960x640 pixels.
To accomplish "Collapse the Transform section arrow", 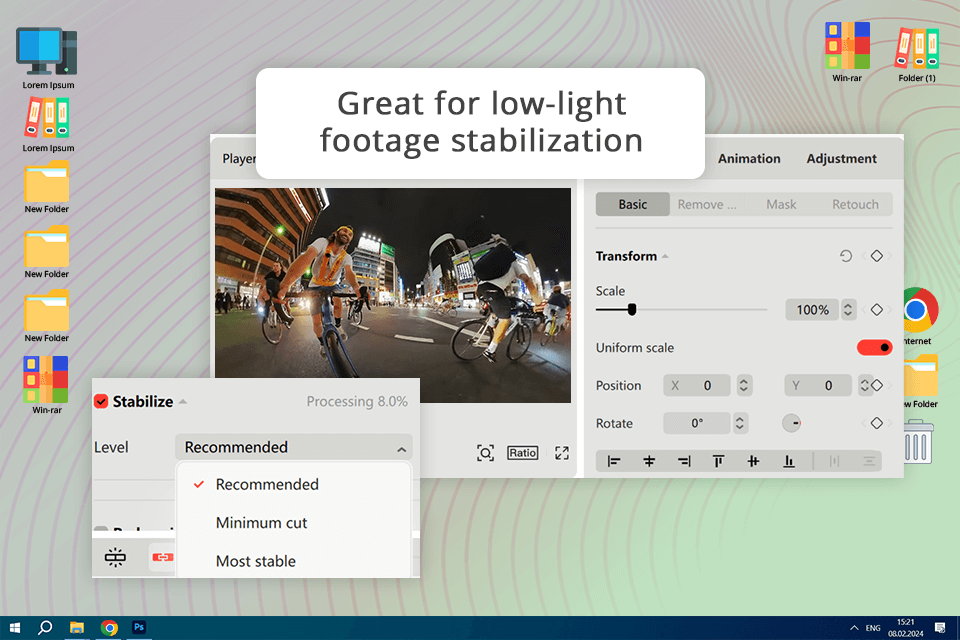I will pos(665,256).
